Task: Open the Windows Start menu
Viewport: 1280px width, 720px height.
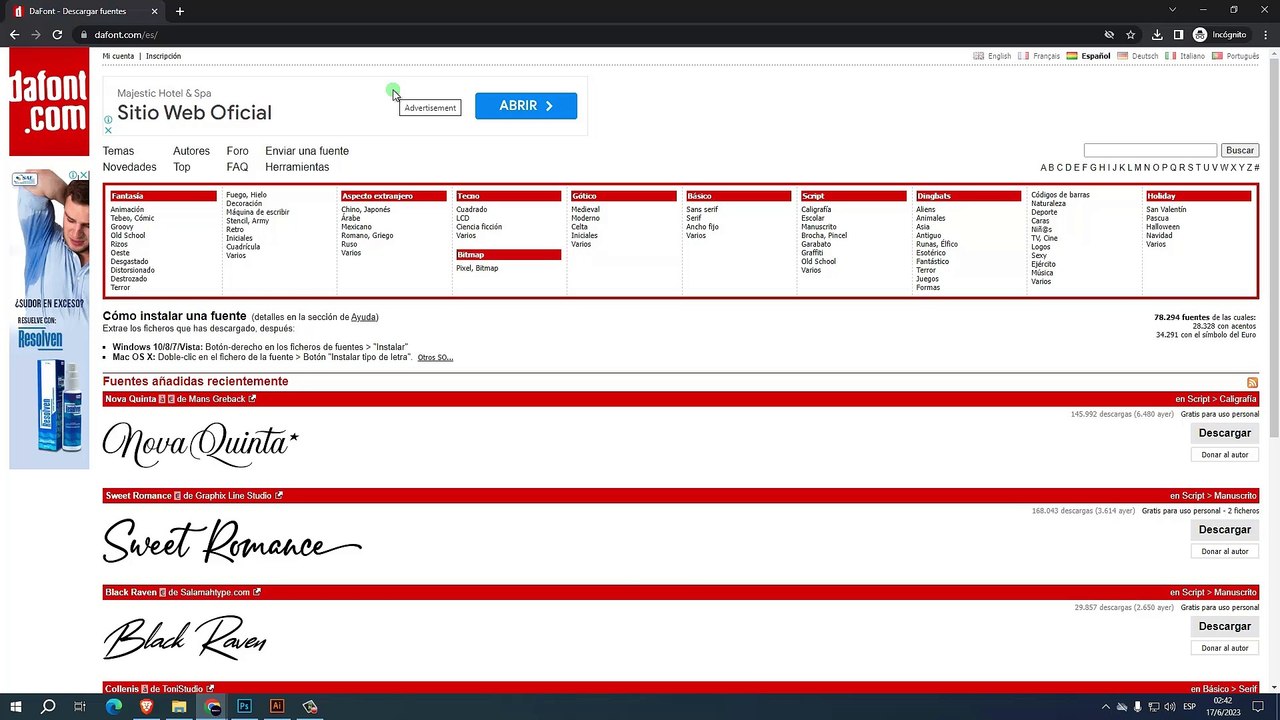Action: 15,707
